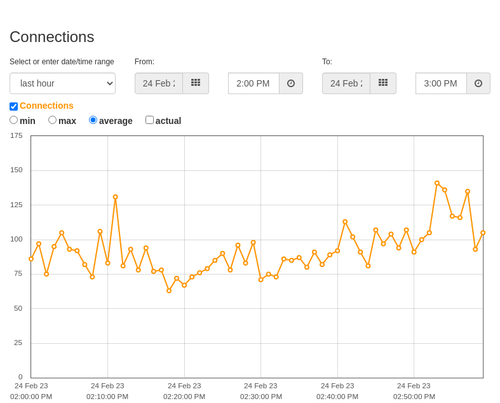This screenshot has width=500, height=403.
Task: Click the 02:50:00 PM x-axis label
Action: [x=414, y=391]
